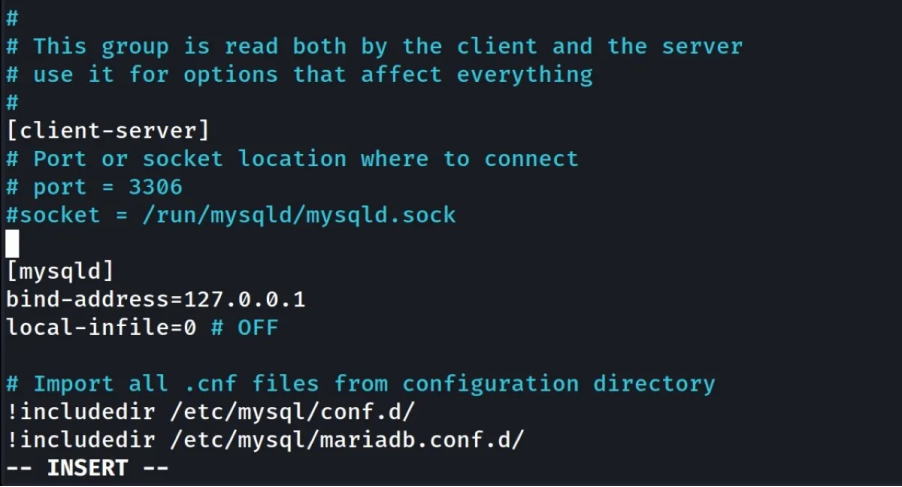This screenshot has width=902, height=487.
Task: Click the commented port 3306 value
Action: pos(155,187)
